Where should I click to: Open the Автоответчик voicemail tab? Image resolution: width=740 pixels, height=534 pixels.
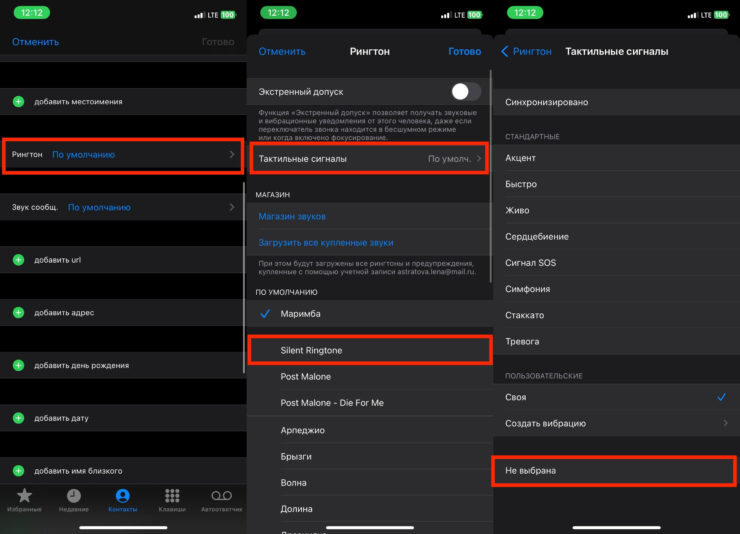[221, 499]
